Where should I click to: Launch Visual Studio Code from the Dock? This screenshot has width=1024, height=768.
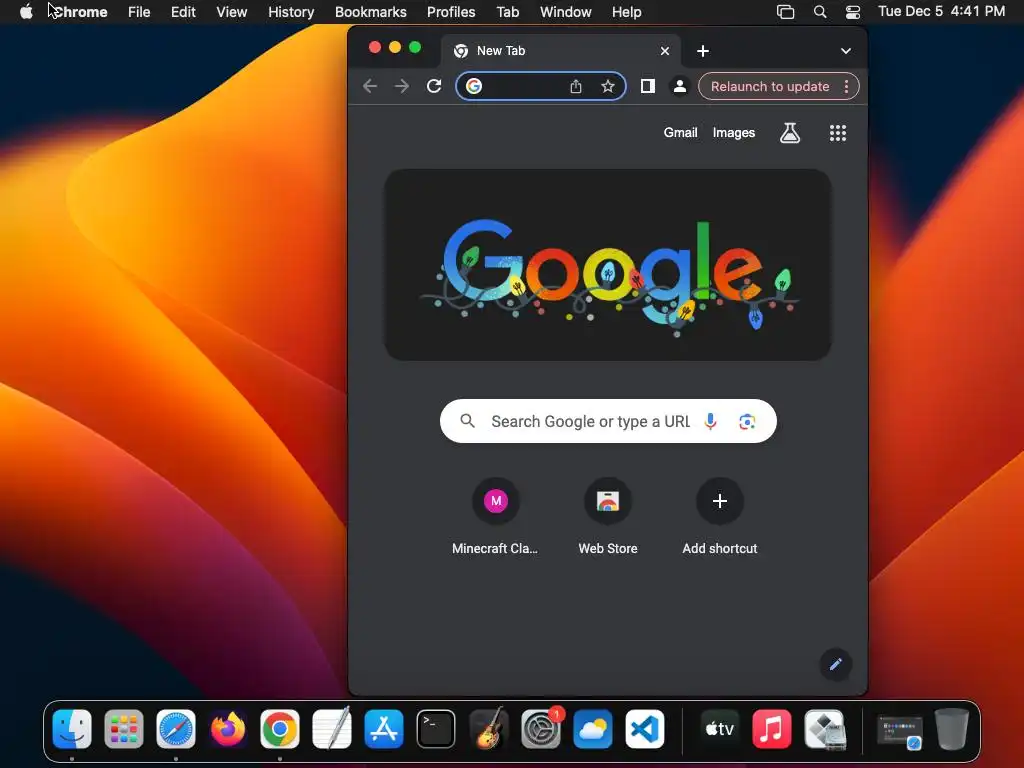coord(645,729)
